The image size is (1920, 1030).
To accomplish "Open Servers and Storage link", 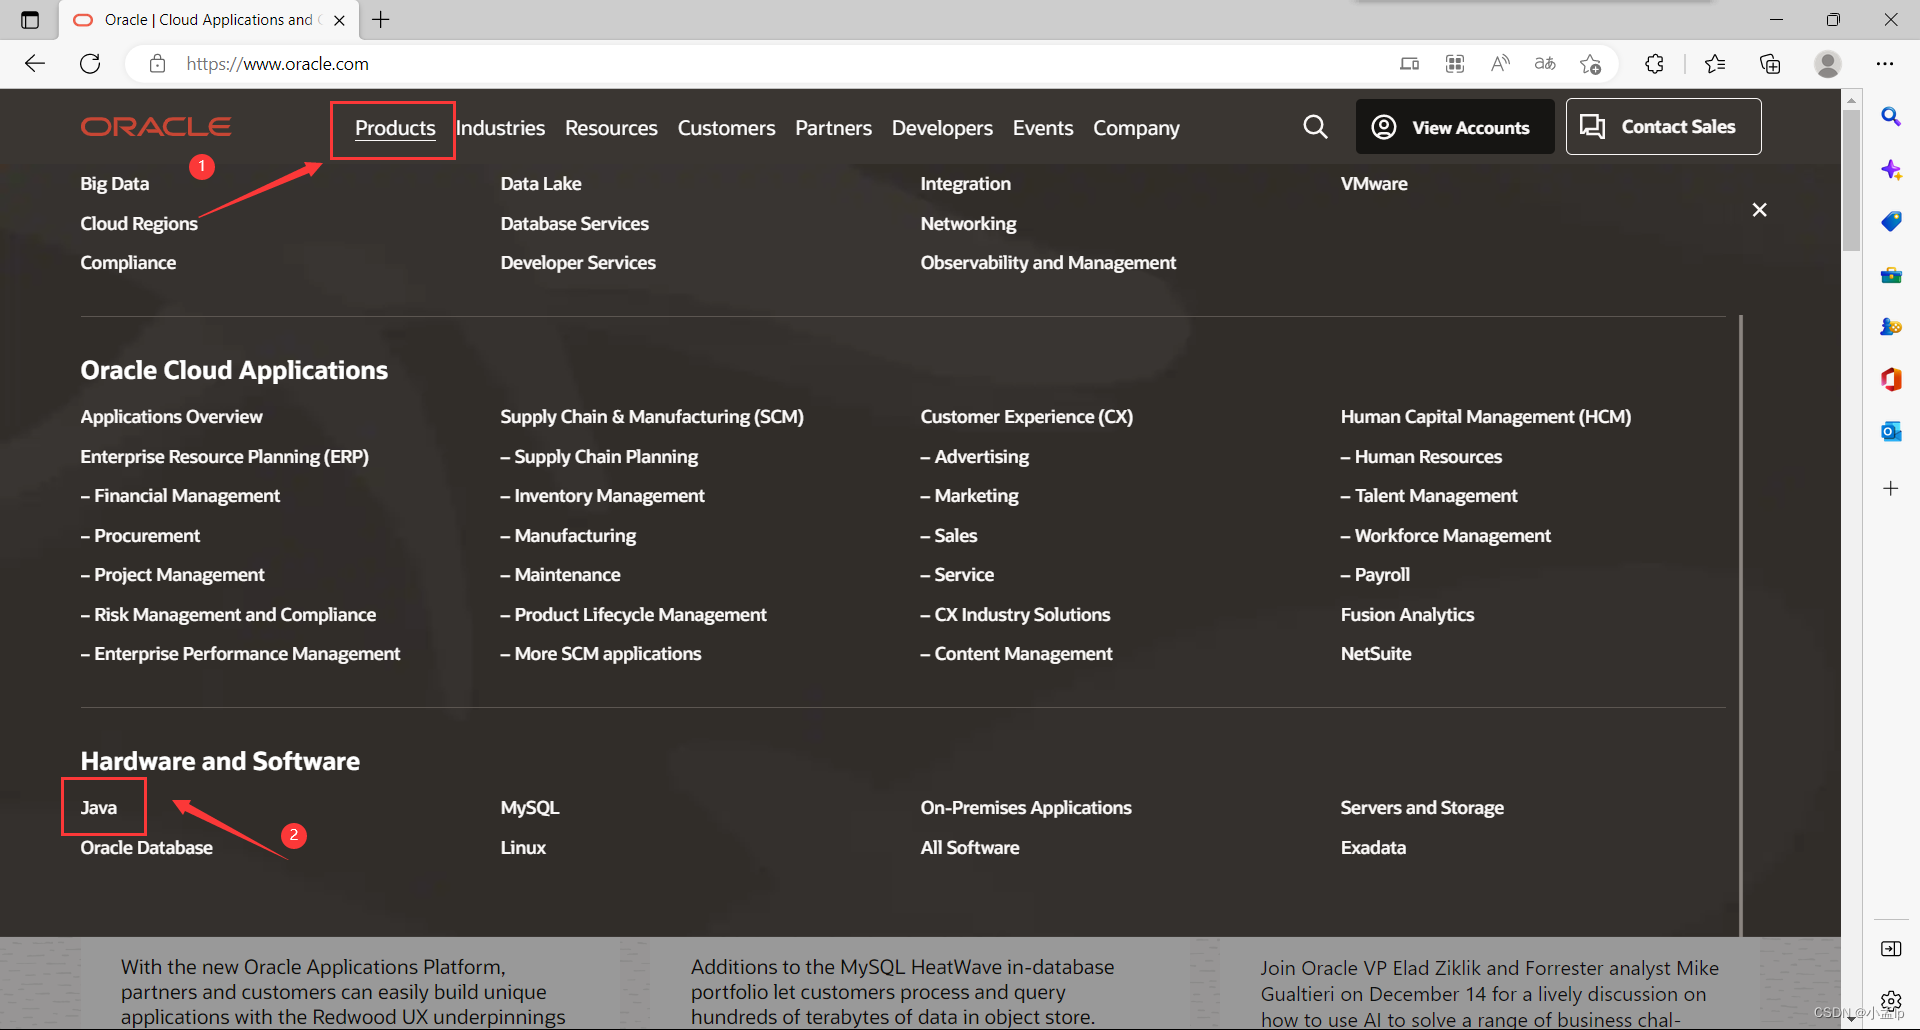I will click(x=1422, y=807).
